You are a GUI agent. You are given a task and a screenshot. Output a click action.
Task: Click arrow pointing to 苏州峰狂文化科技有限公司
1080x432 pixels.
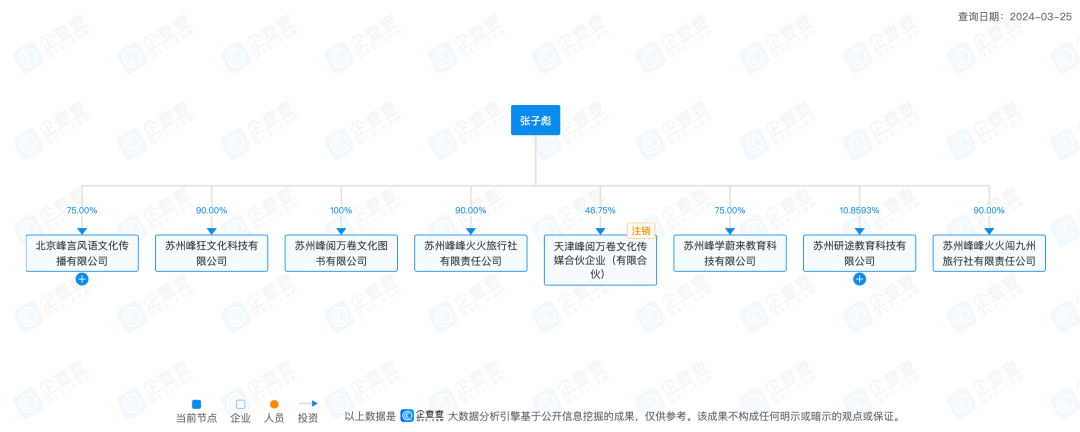pos(211,231)
